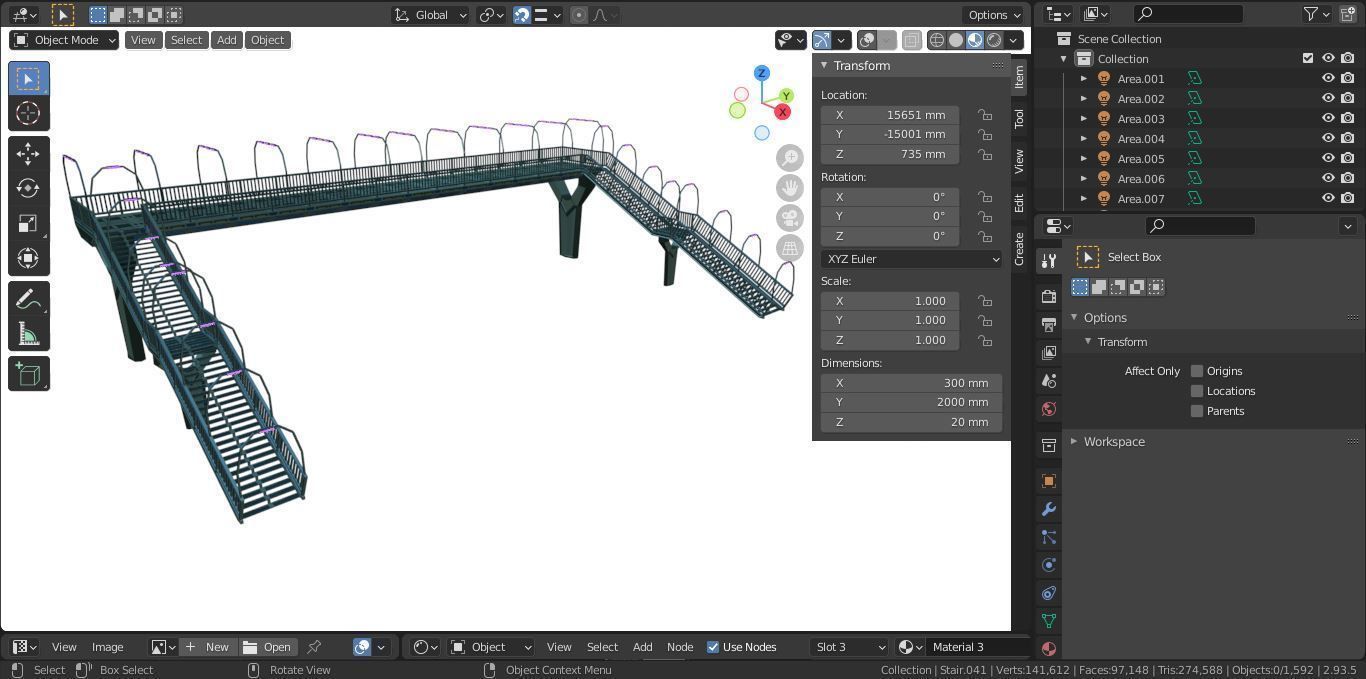Switch perspective/orthographic grid gizmo
Image resolution: width=1366 pixels, height=679 pixels.
click(790, 248)
